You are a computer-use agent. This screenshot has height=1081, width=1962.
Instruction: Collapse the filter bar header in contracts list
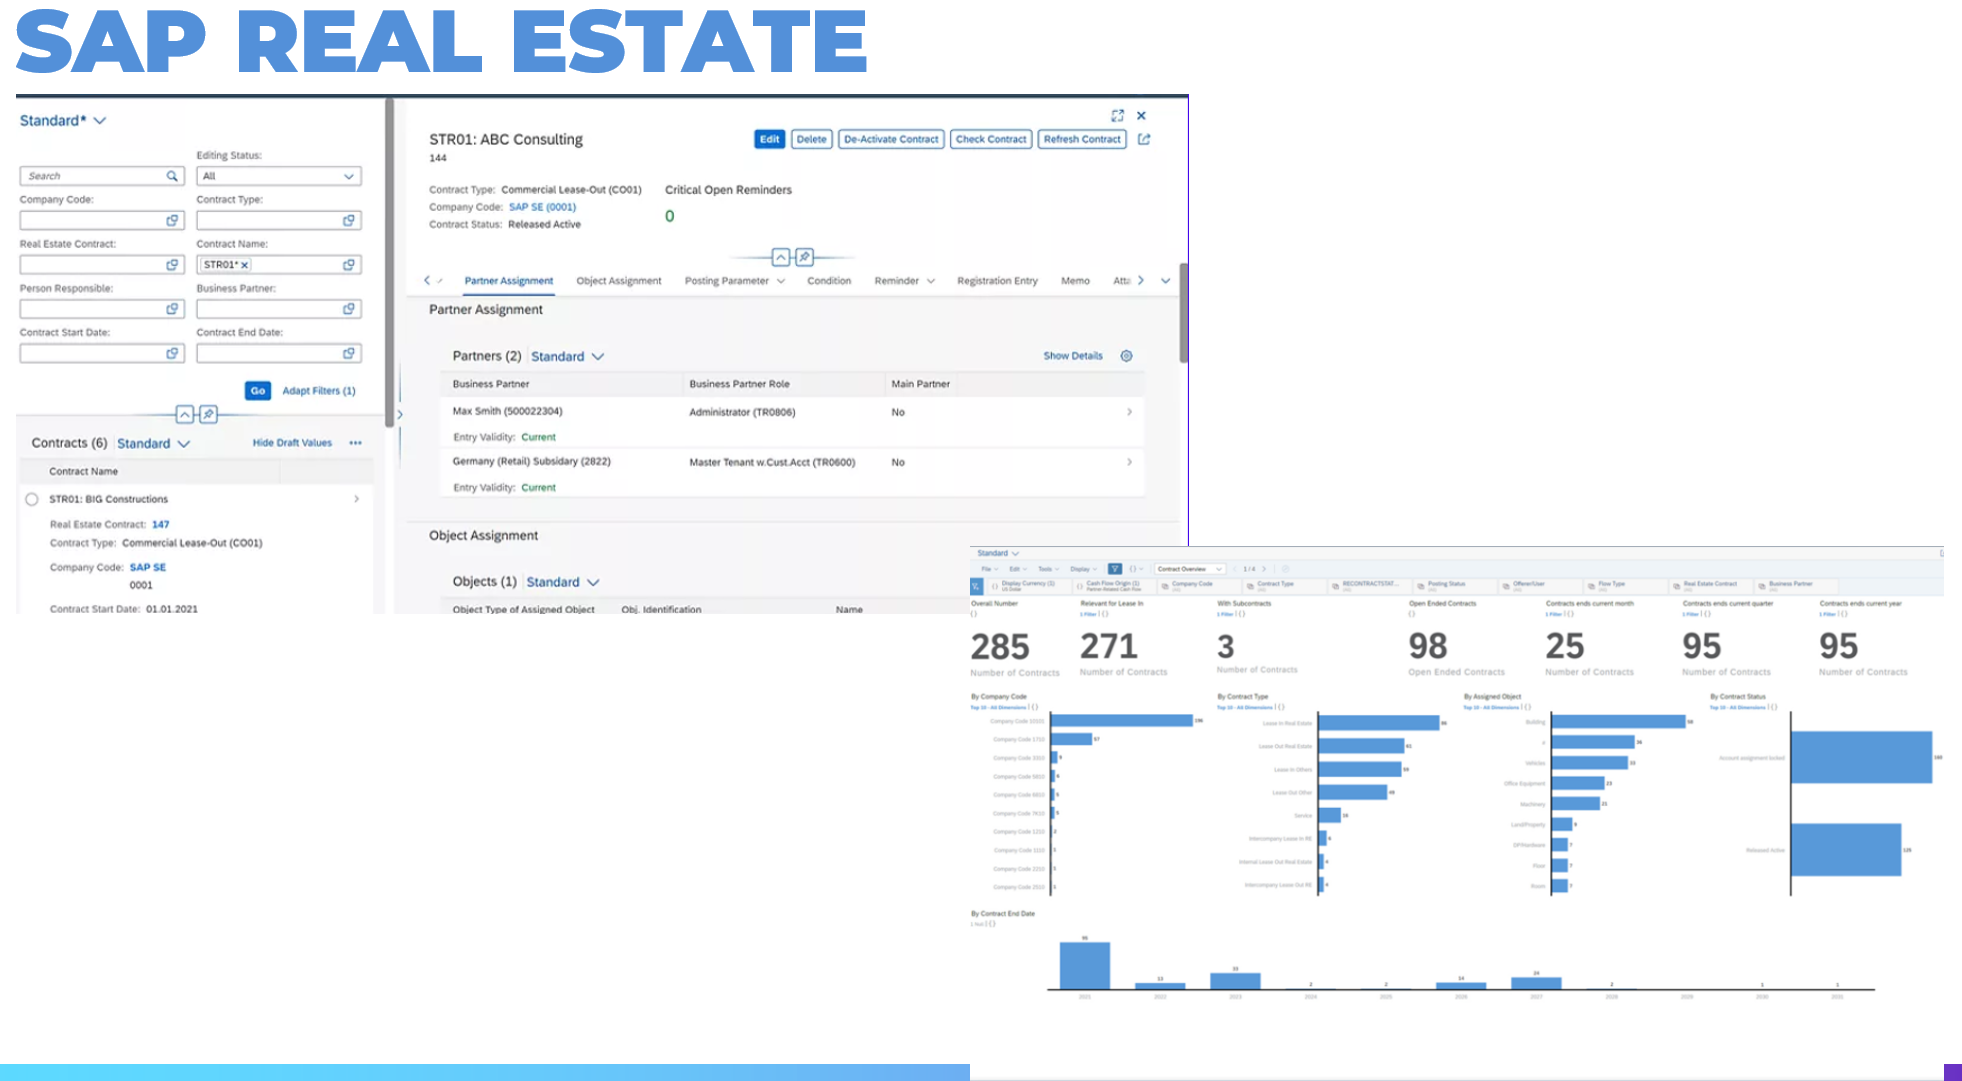(x=185, y=414)
